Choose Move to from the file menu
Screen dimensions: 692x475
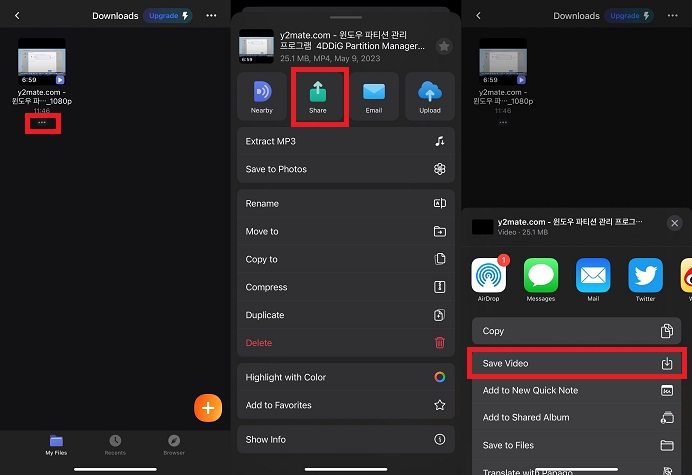tap(346, 231)
